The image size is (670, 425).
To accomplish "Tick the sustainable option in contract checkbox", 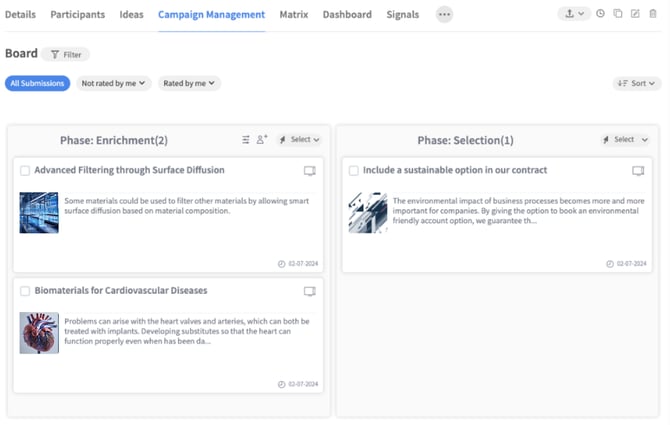I will tap(354, 171).
